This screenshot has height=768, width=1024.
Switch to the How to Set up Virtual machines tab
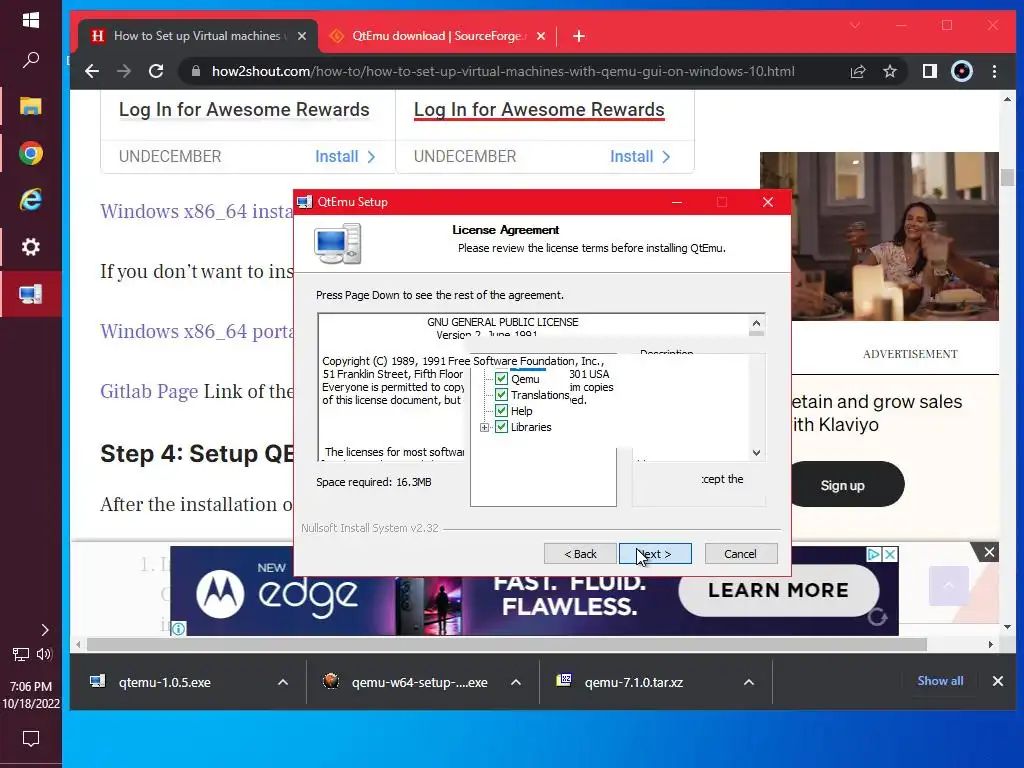pyautogui.click(x=198, y=36)
